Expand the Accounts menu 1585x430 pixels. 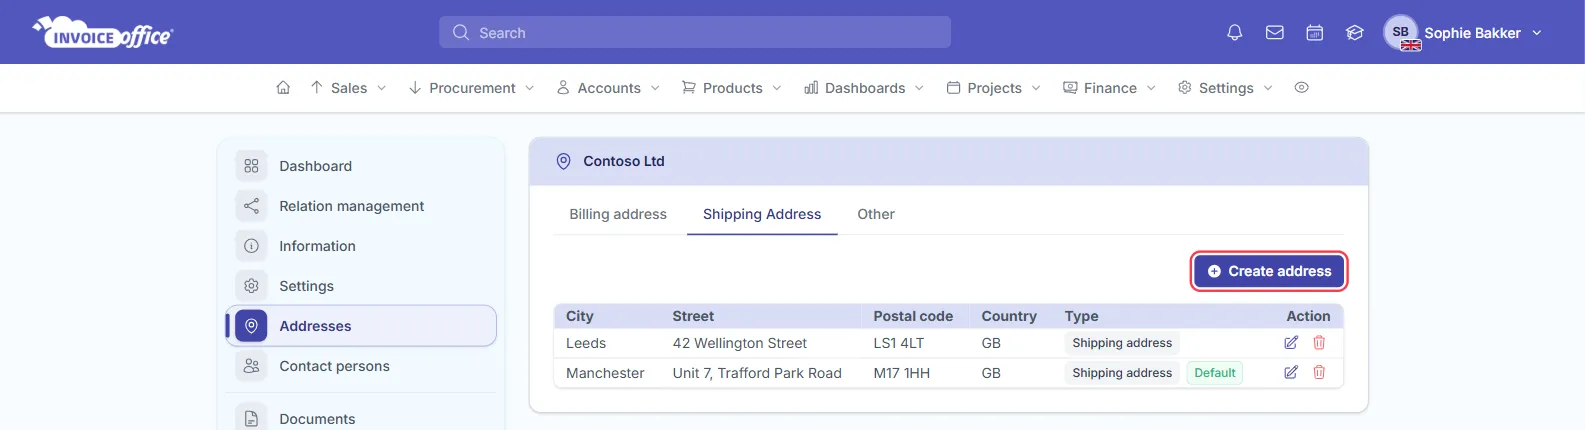coord(608,88)
